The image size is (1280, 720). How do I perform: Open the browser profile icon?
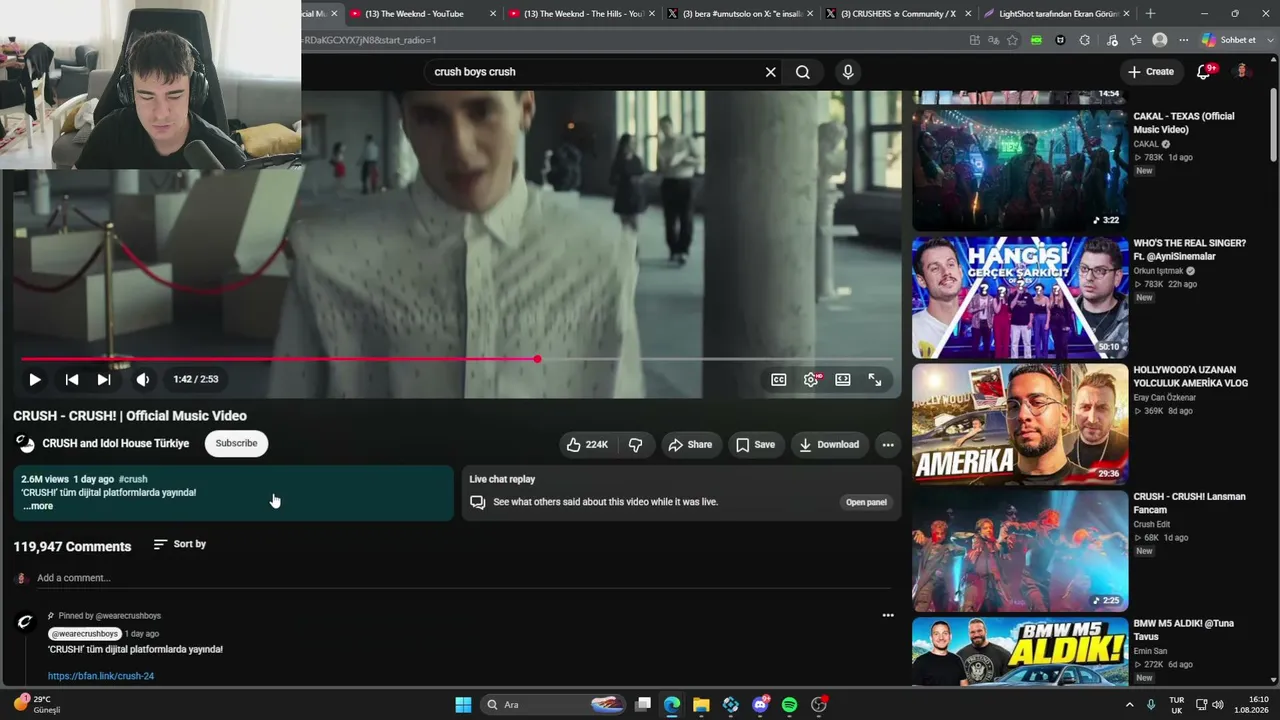click(x=1160, y=40)
